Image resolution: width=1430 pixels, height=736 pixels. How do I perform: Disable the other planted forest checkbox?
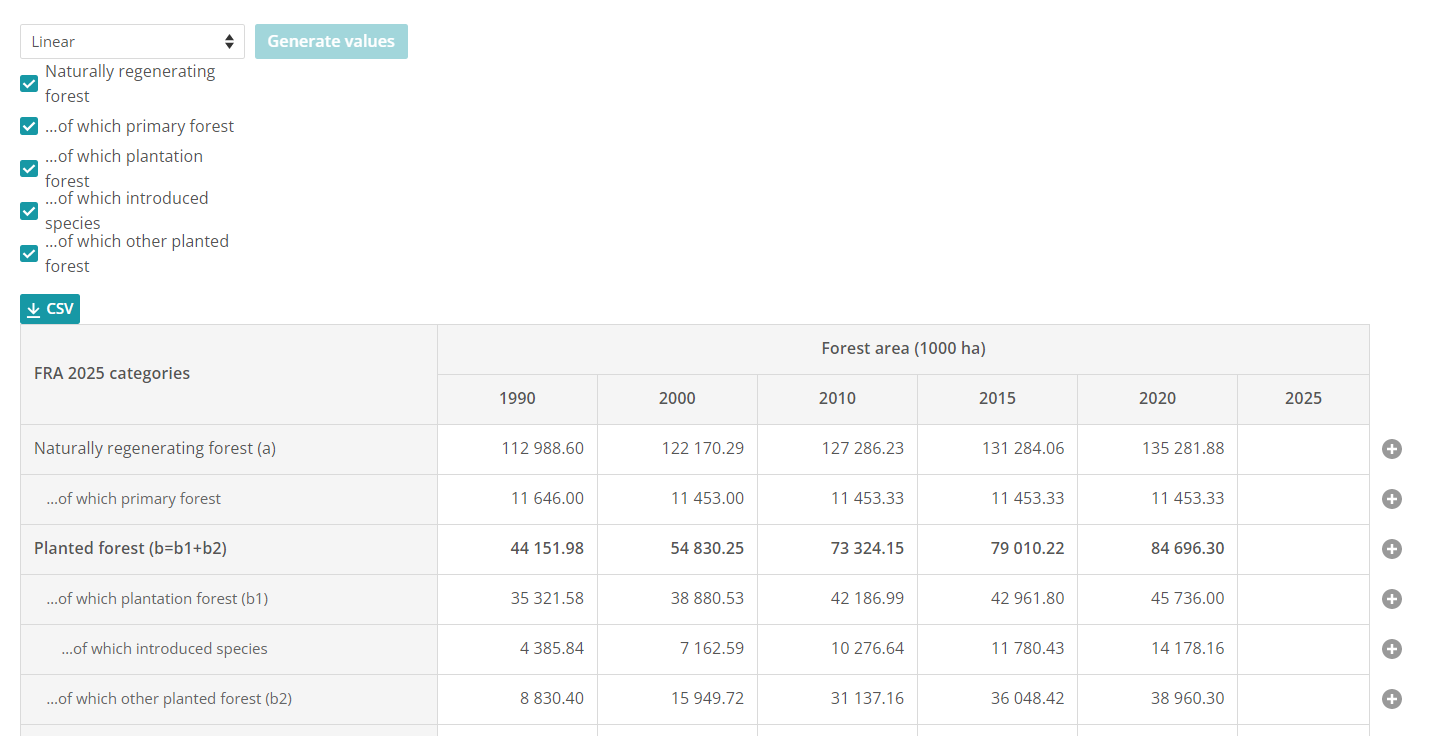coord(28,253)
